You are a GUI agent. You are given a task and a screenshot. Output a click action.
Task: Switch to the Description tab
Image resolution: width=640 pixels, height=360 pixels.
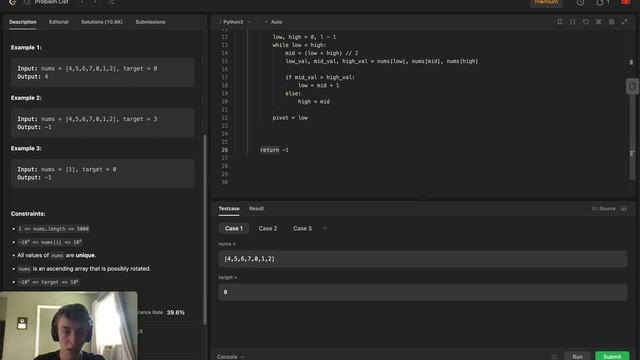(23, 22)
